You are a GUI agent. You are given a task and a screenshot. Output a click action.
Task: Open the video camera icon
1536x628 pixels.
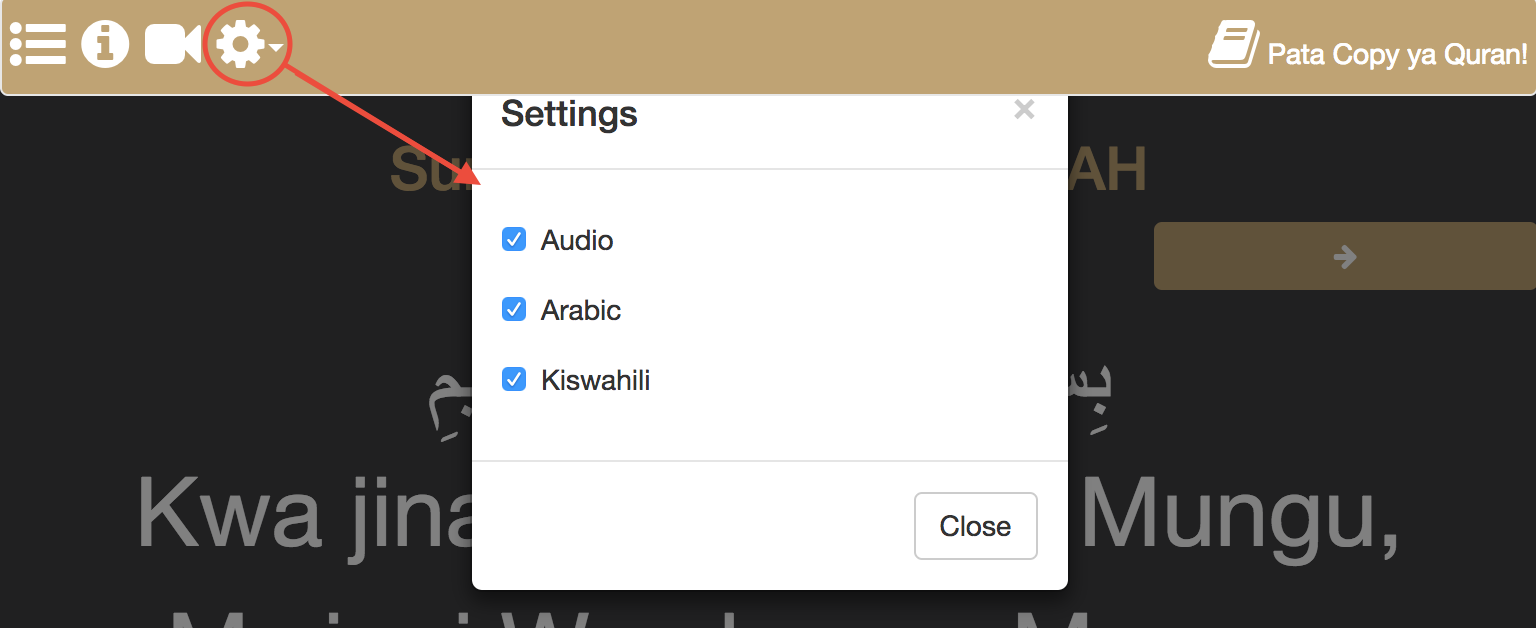pyautogui.click(x=172, y=44)
